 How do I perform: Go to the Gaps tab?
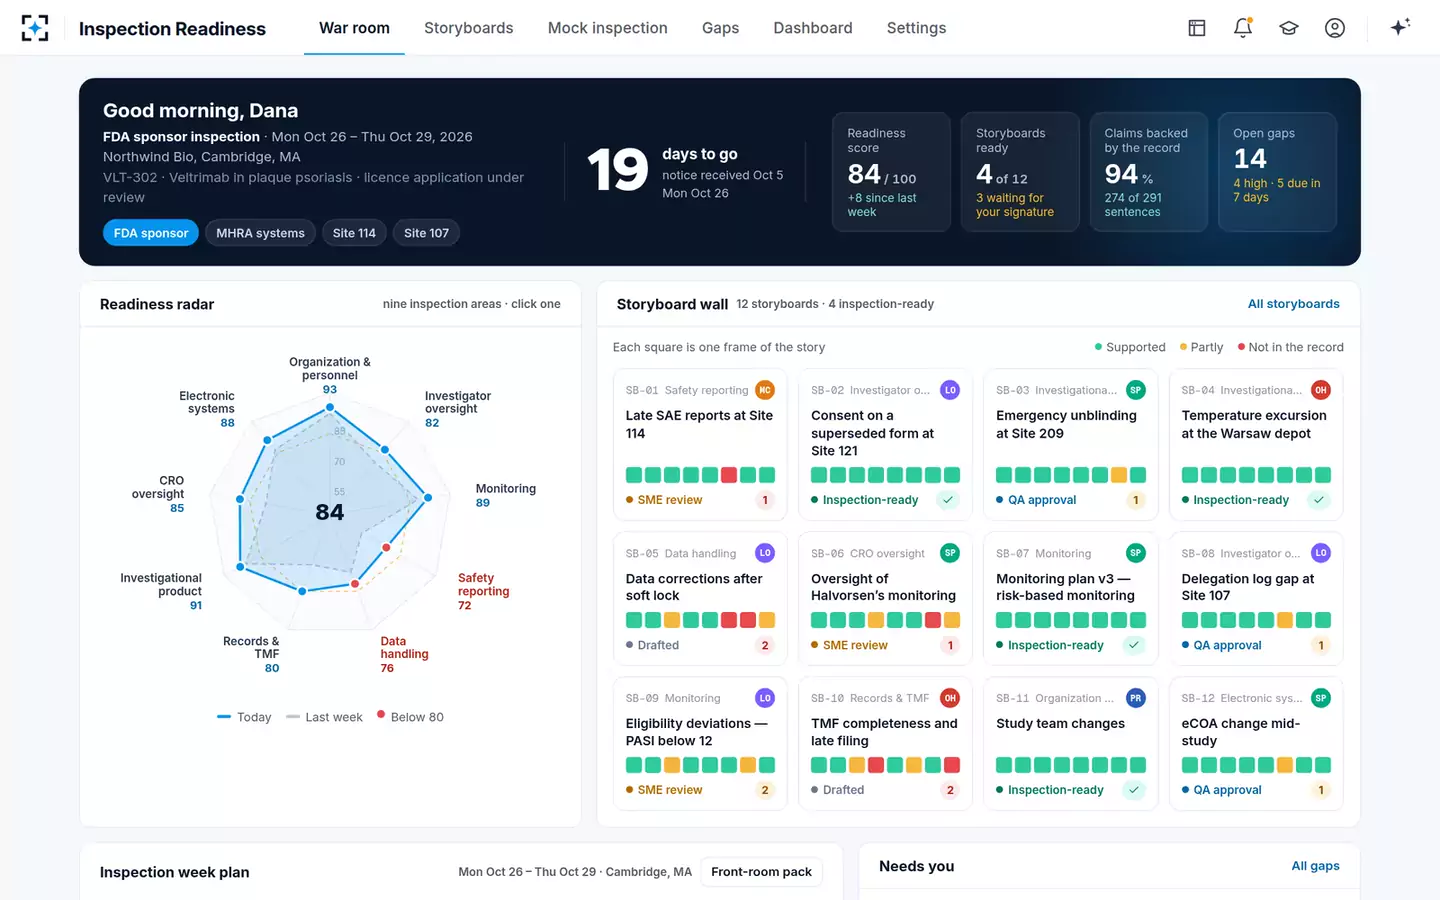pos(720,28)
